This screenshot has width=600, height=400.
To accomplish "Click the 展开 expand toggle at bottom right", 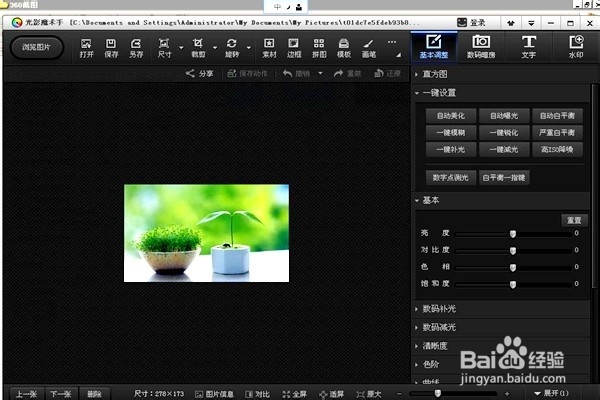I will (551, 393).
